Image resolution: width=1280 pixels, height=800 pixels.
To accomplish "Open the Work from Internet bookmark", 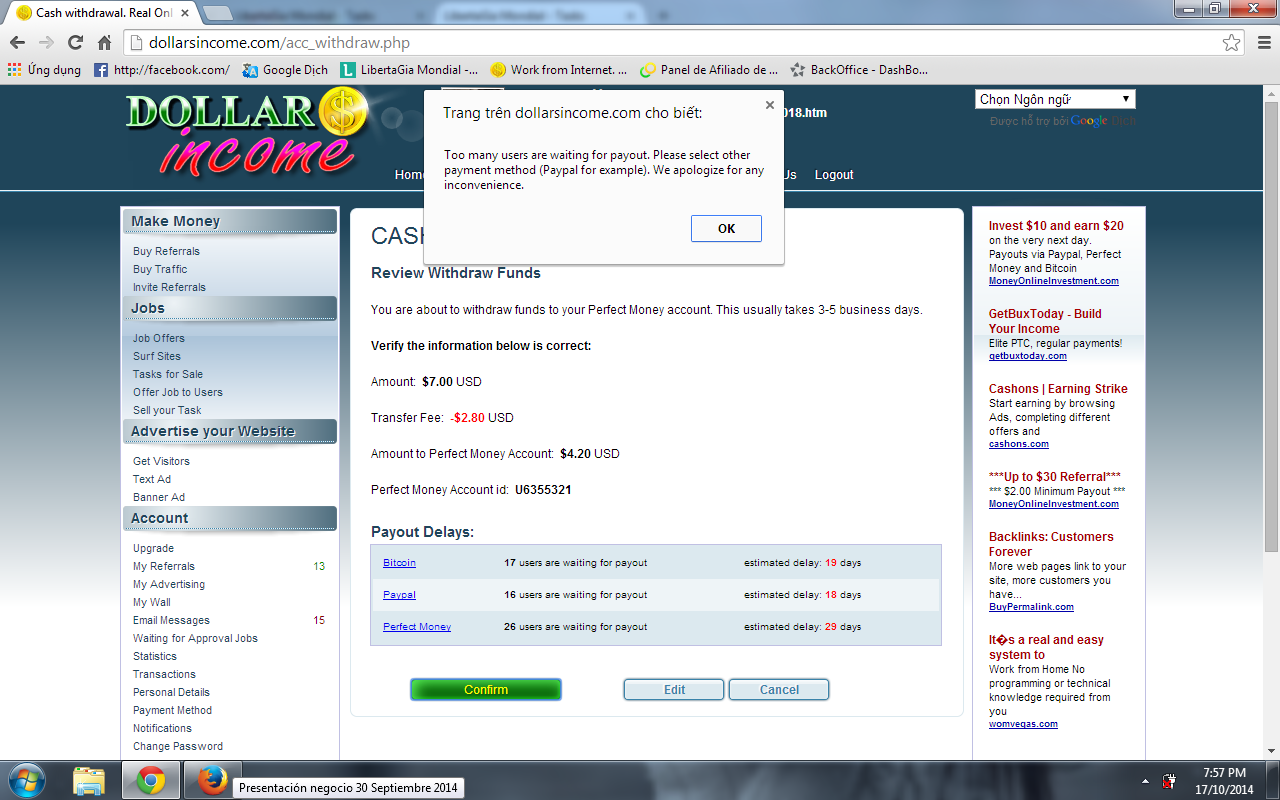I will [559, 70].
